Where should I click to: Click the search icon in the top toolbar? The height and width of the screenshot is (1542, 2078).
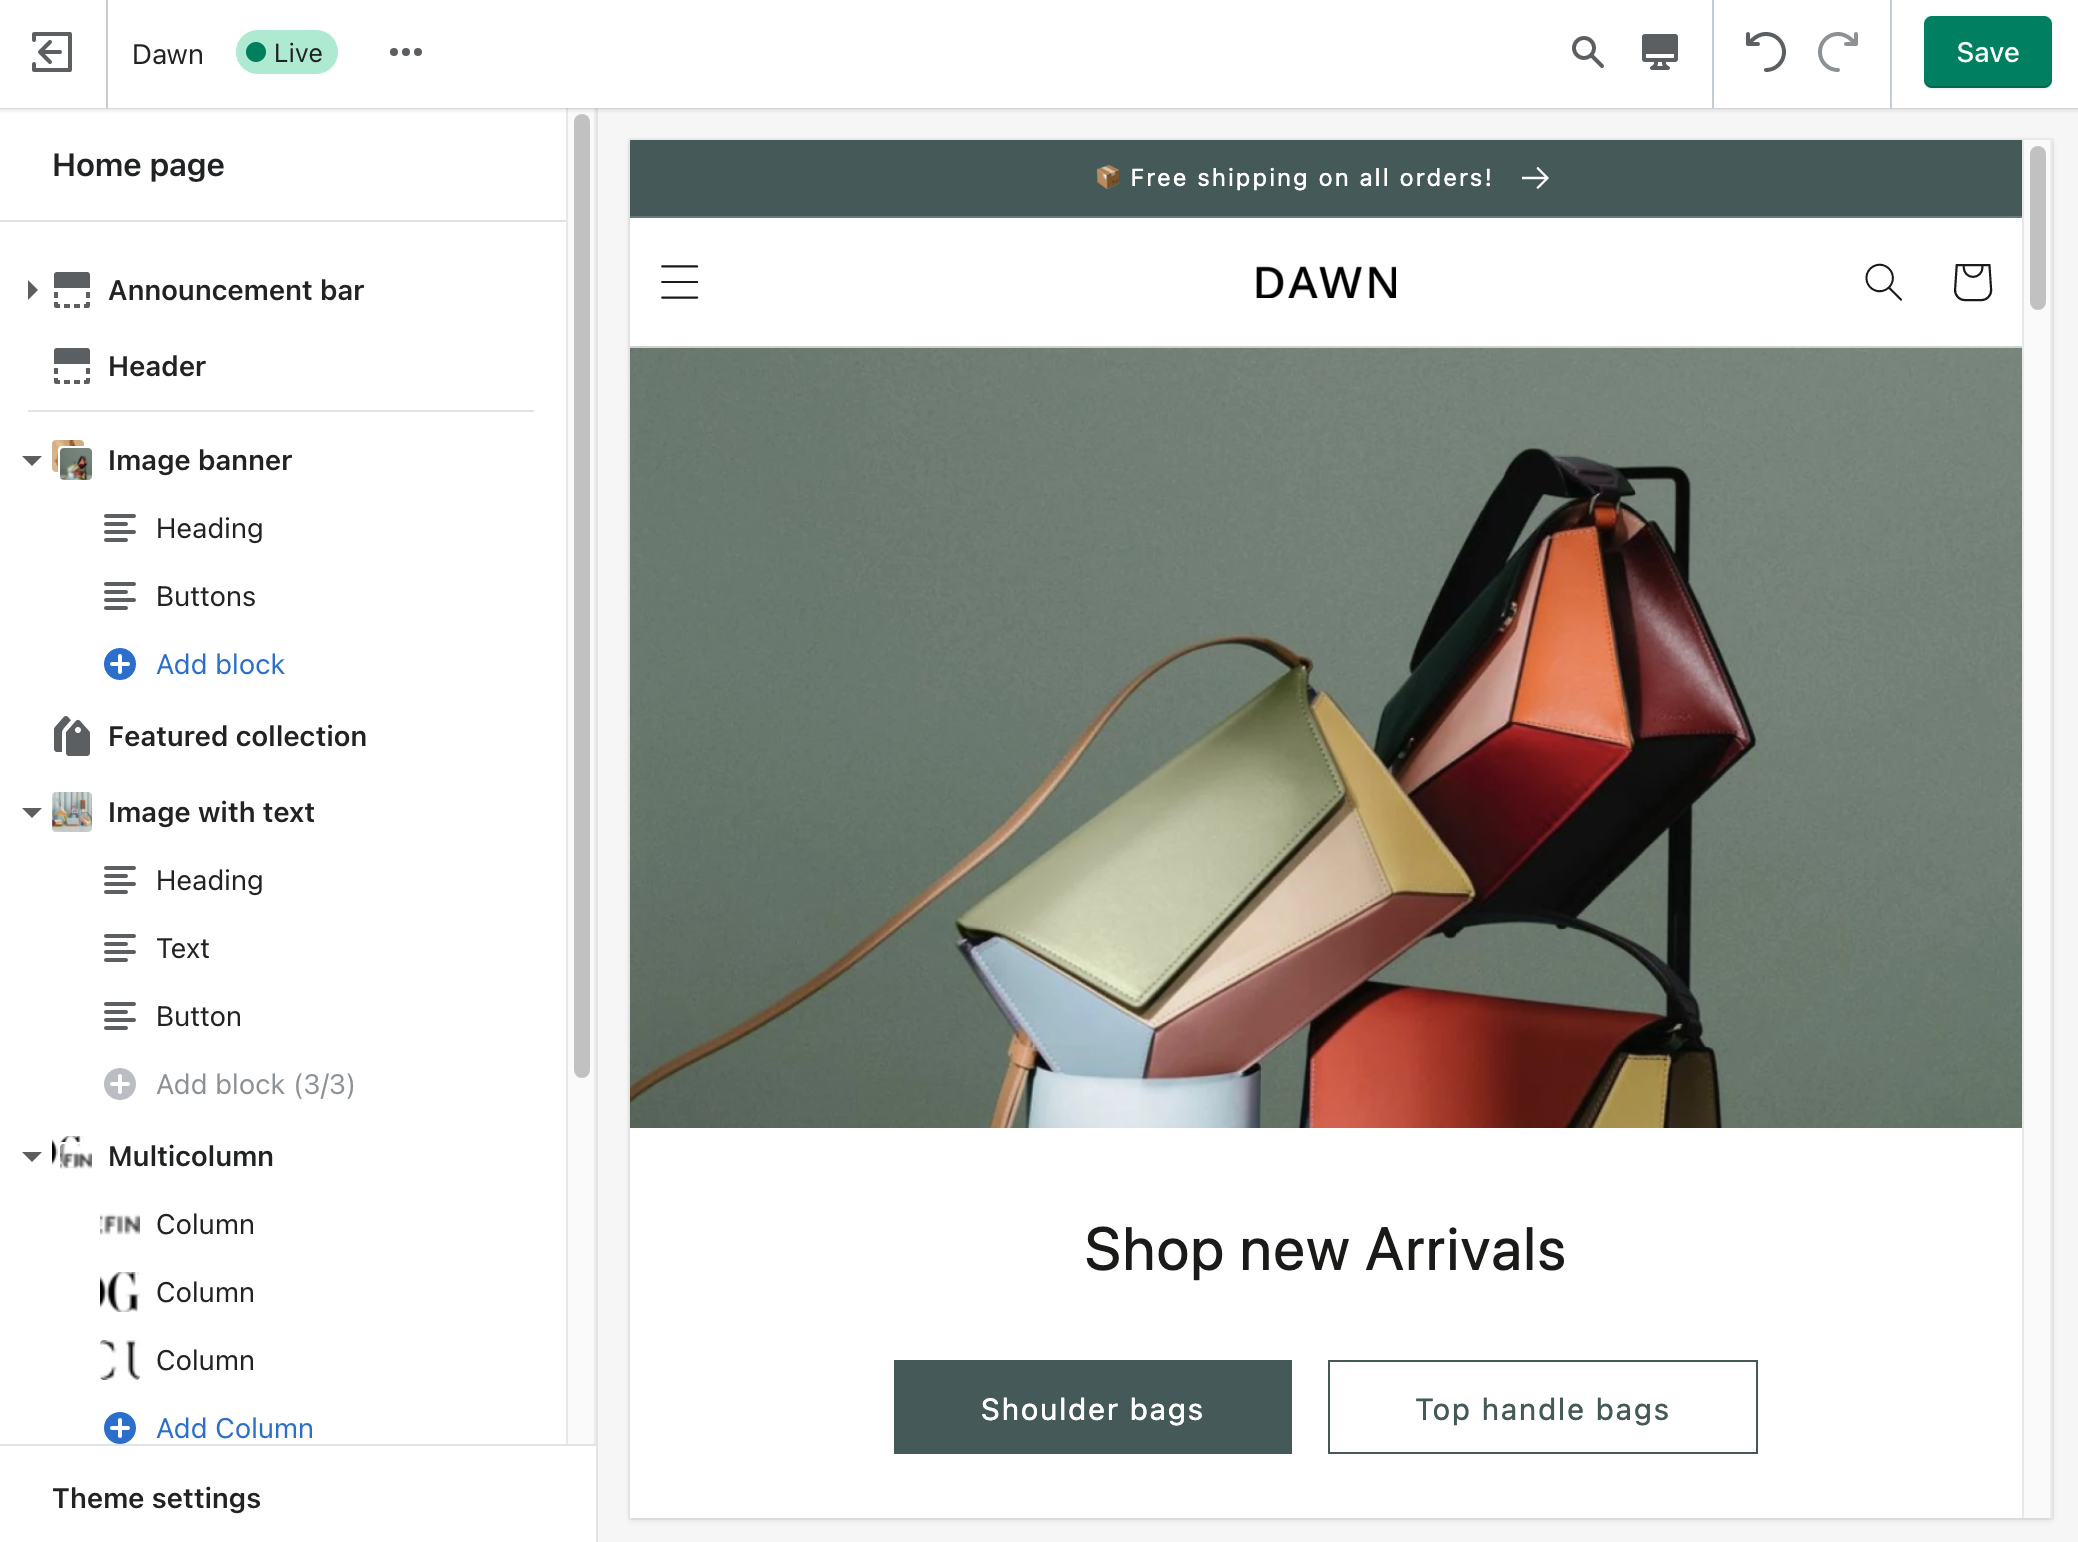coord(1586,53)
